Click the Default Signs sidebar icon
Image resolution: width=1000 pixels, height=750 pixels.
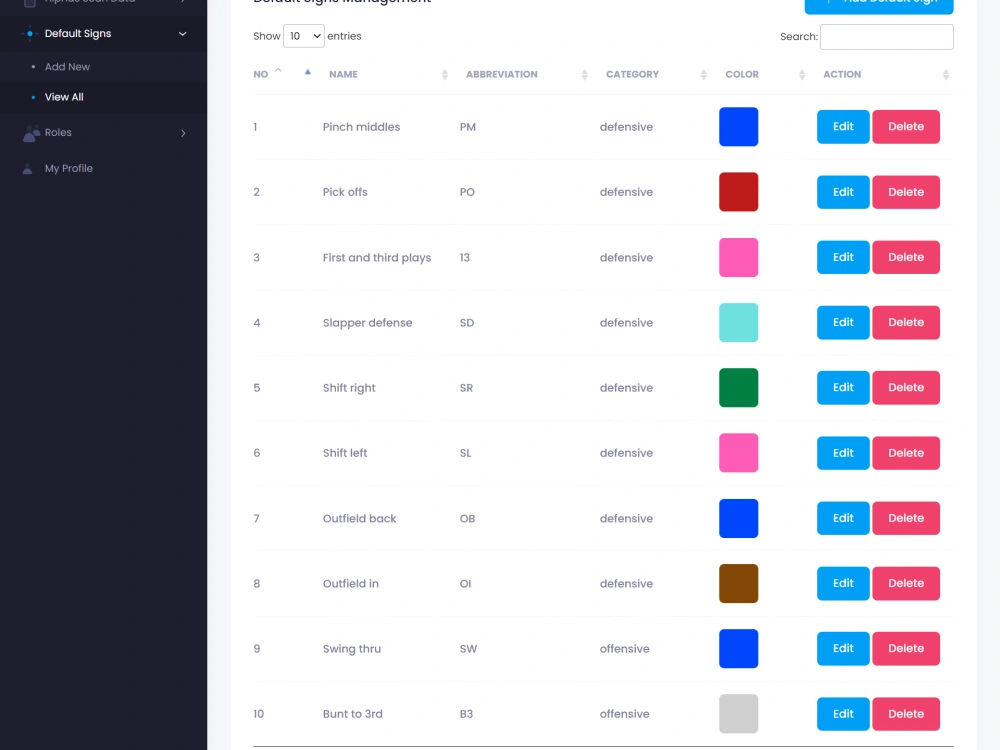click(29, 33)
